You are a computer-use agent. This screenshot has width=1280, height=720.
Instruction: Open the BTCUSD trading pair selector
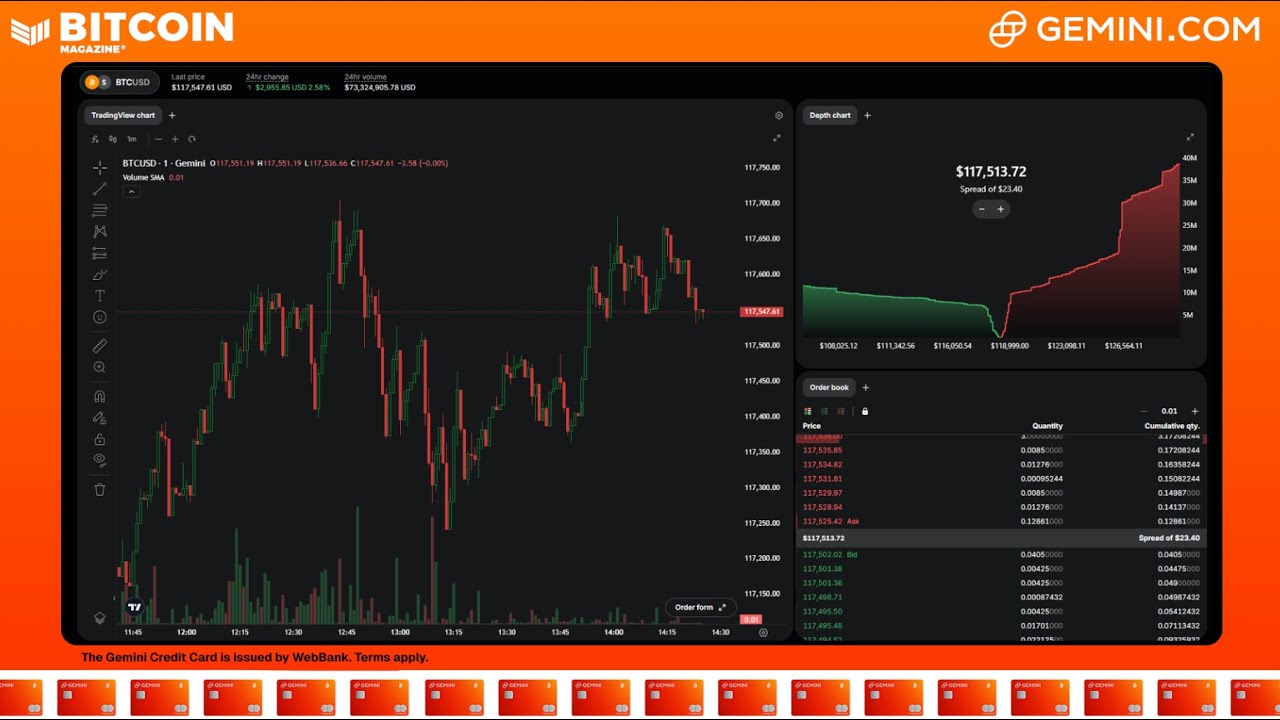[x=119, y=82]
